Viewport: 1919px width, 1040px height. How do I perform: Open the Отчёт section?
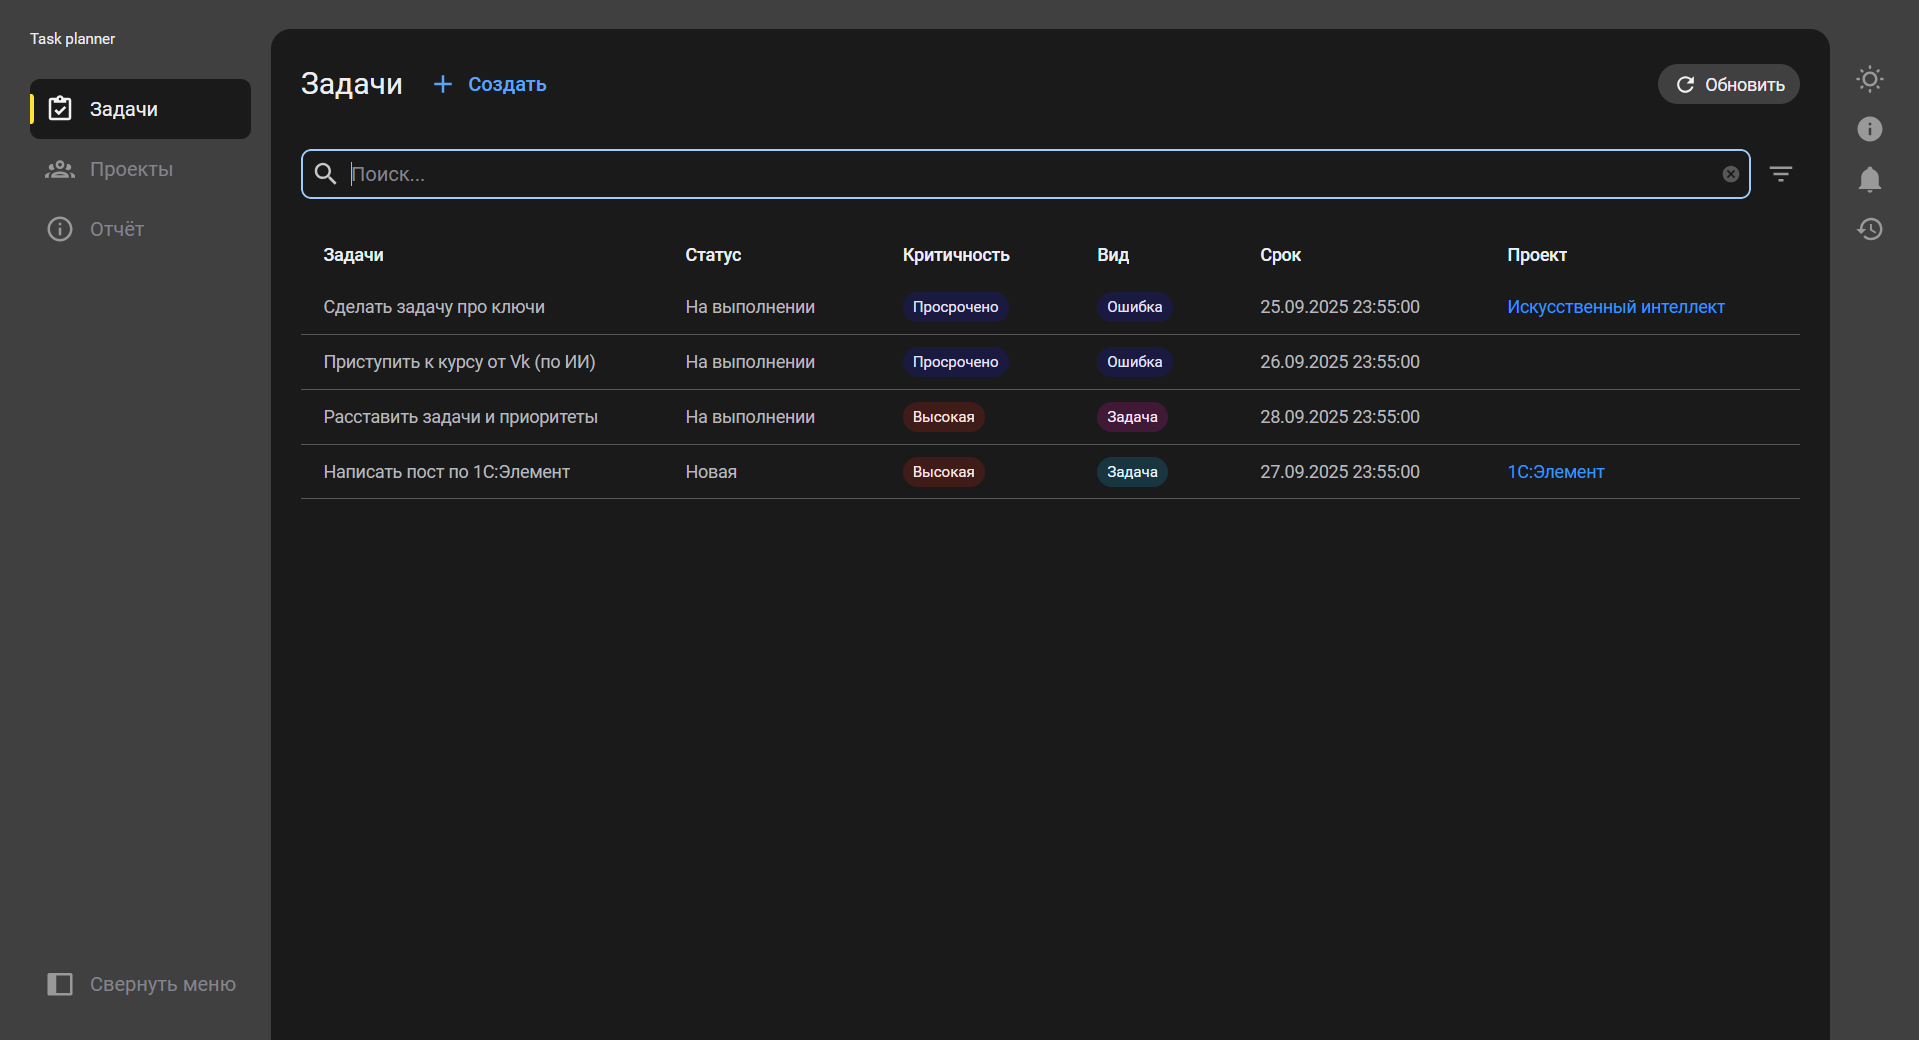pyautogui.click(x=117, y=229)
